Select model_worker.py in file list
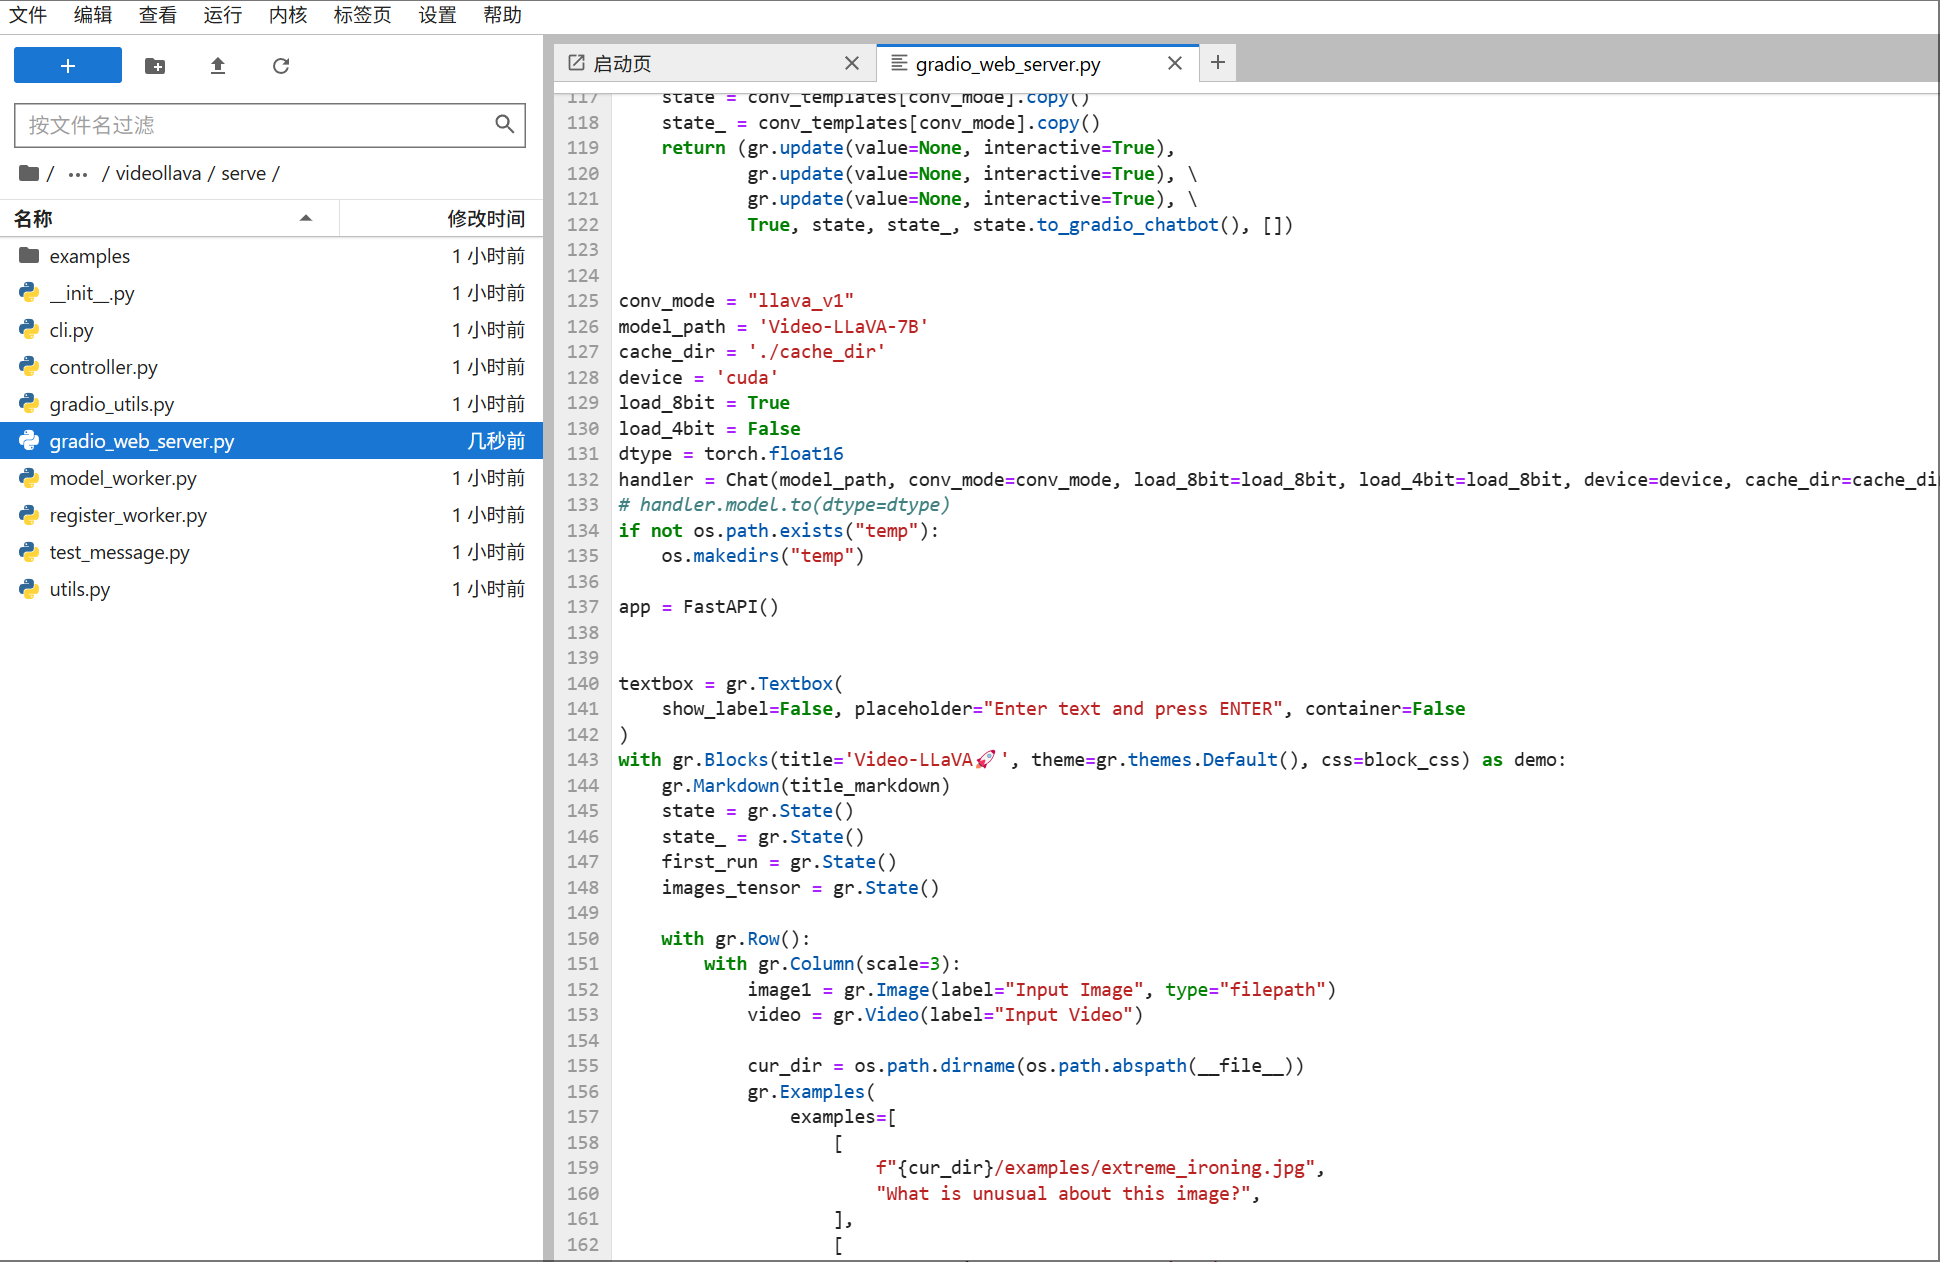This screenshot has width=1940, height=1262. 123,478
